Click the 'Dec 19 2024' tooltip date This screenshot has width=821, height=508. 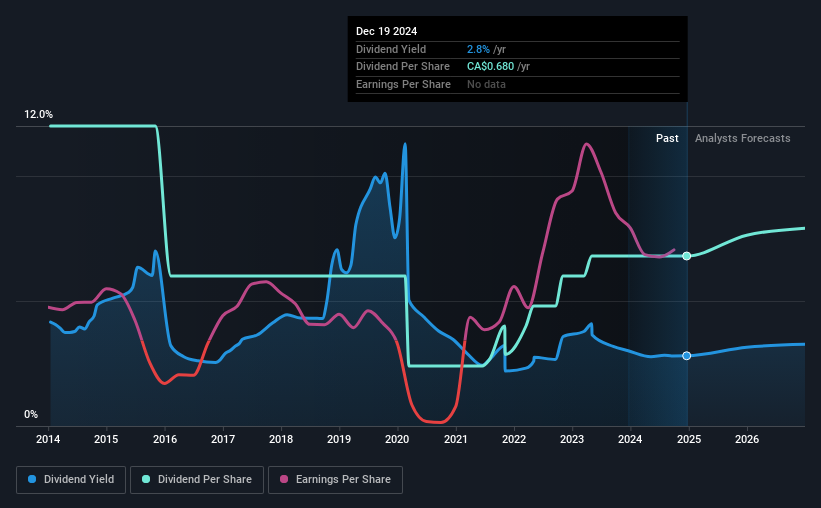point(386,31)
